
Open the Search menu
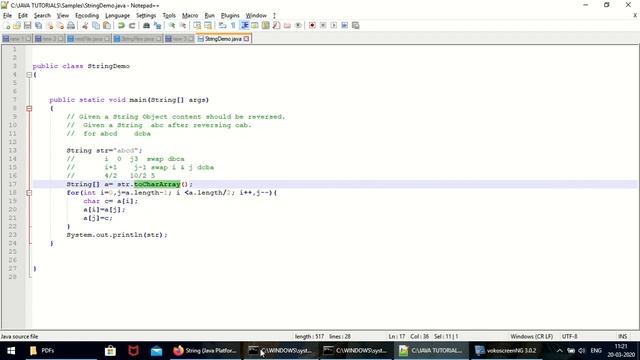[42, 16]
